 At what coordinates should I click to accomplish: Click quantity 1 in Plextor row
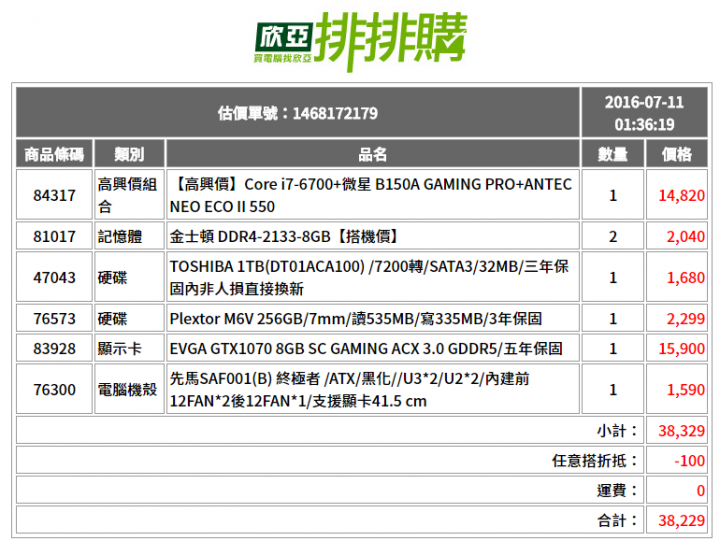pyautogui.click(x=613, y=319)
